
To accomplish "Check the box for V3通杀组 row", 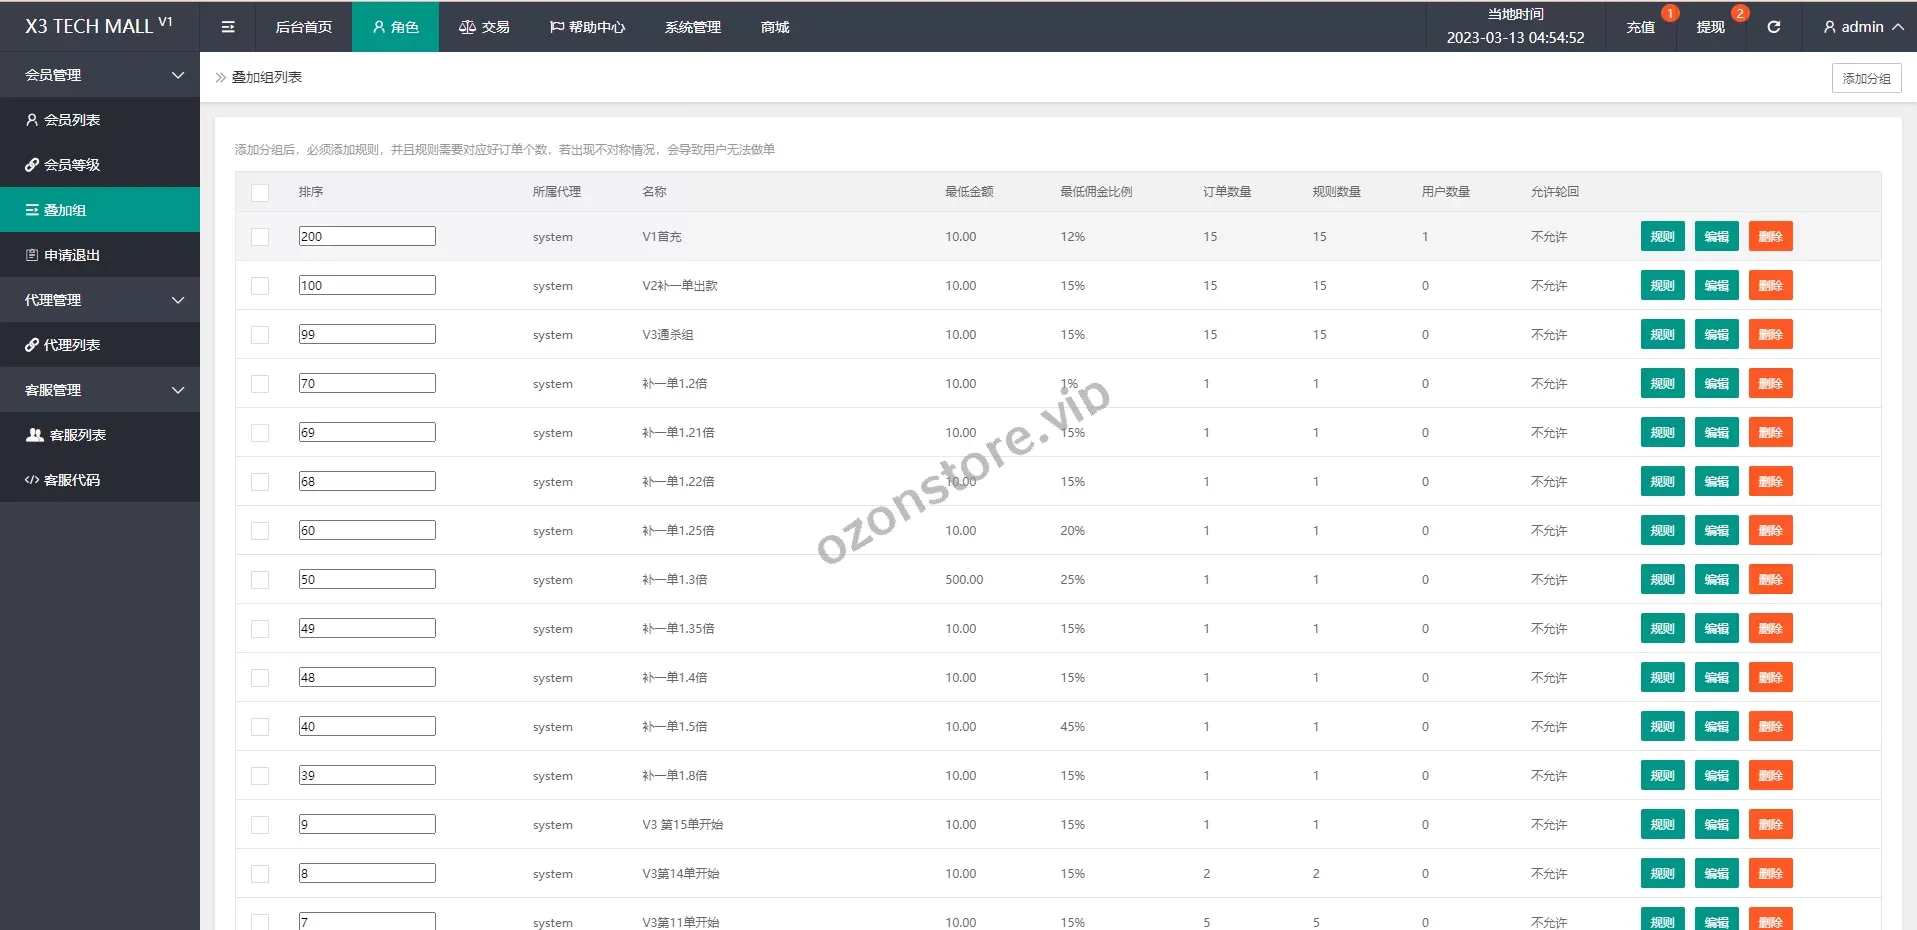I will [x=260, y=335].
